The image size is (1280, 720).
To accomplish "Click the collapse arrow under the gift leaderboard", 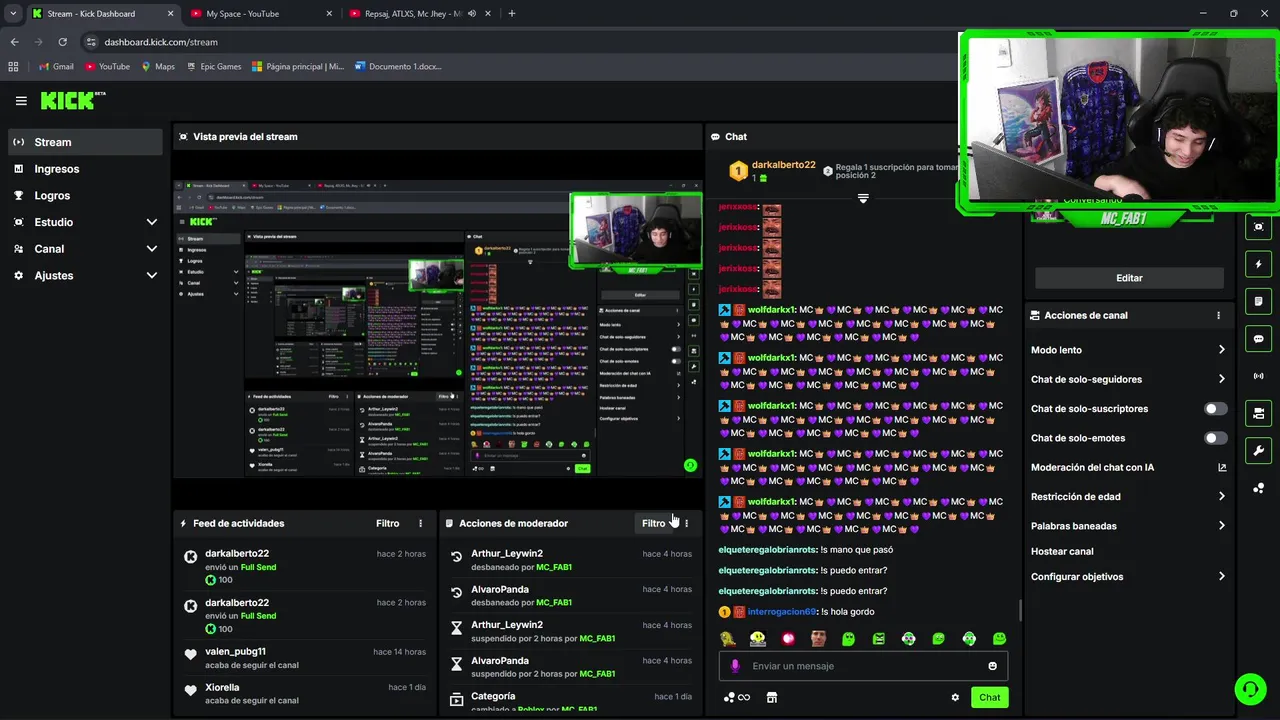I will click(863, 198).
